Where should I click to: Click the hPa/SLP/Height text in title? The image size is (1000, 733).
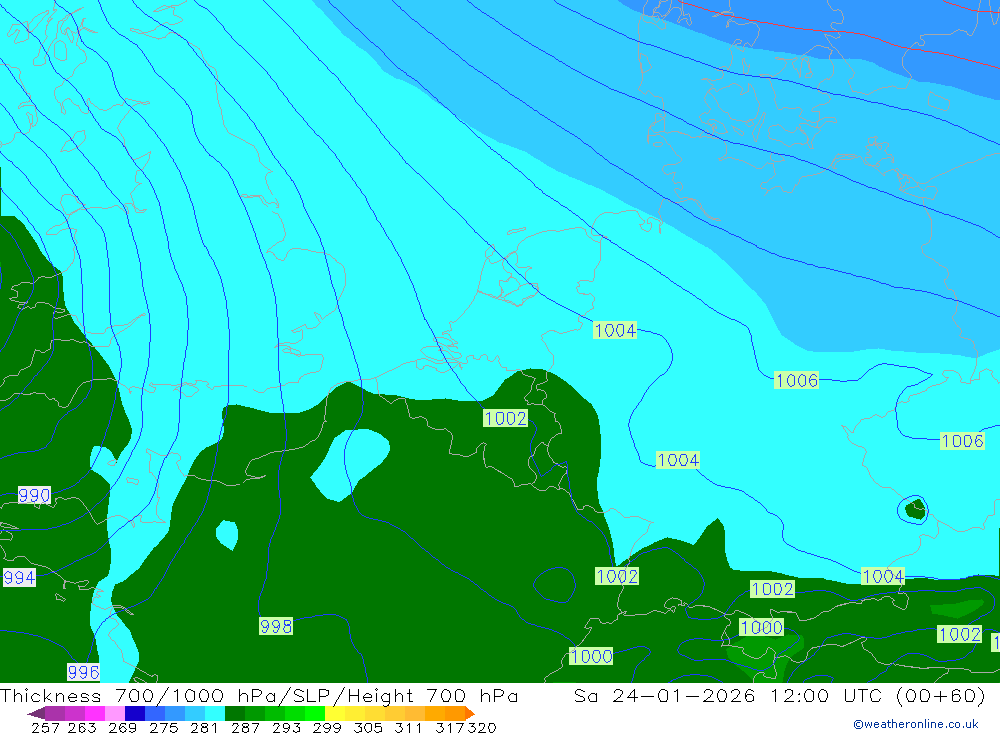pos(325,696)
